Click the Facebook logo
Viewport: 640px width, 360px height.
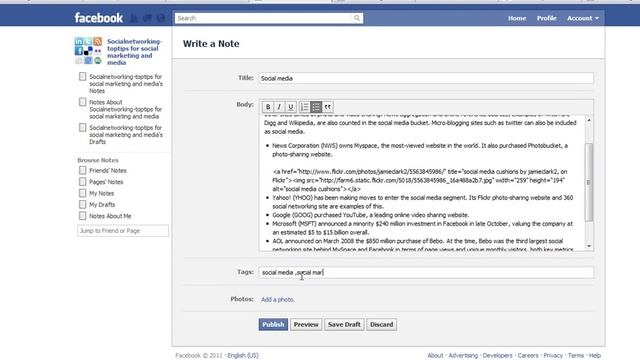click(x=98, y=18)
